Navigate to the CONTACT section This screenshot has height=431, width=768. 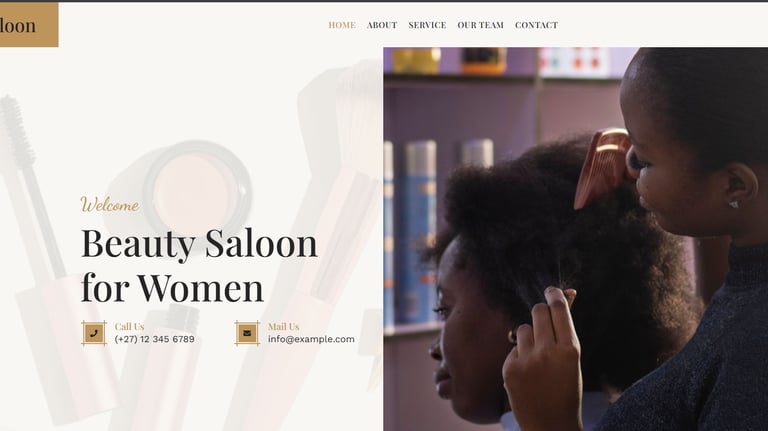point(536,25)
